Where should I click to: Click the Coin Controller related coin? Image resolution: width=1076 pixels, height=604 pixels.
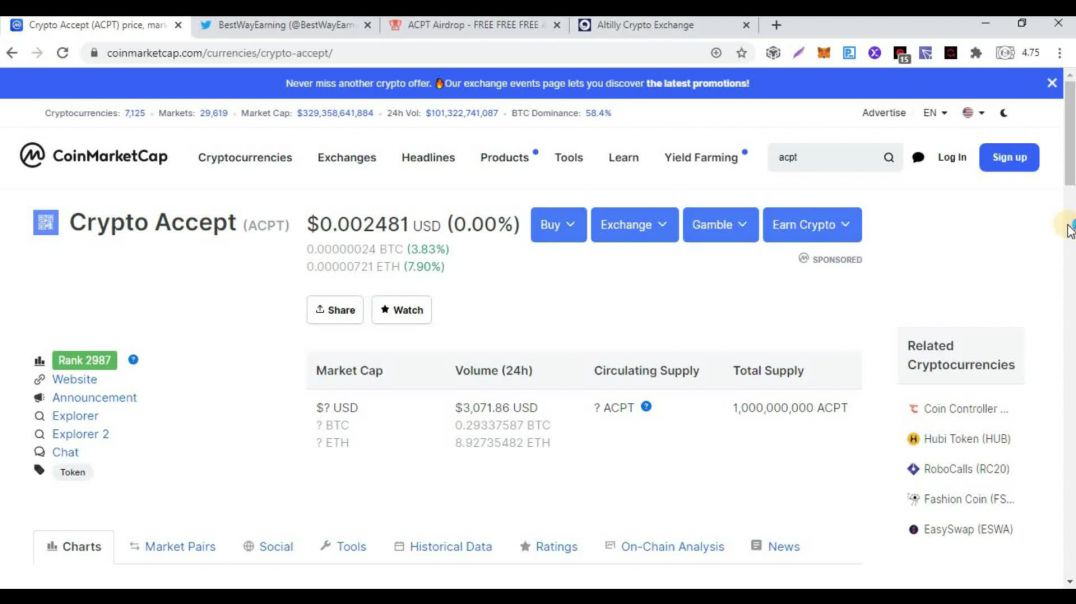[x=958, y=408]
